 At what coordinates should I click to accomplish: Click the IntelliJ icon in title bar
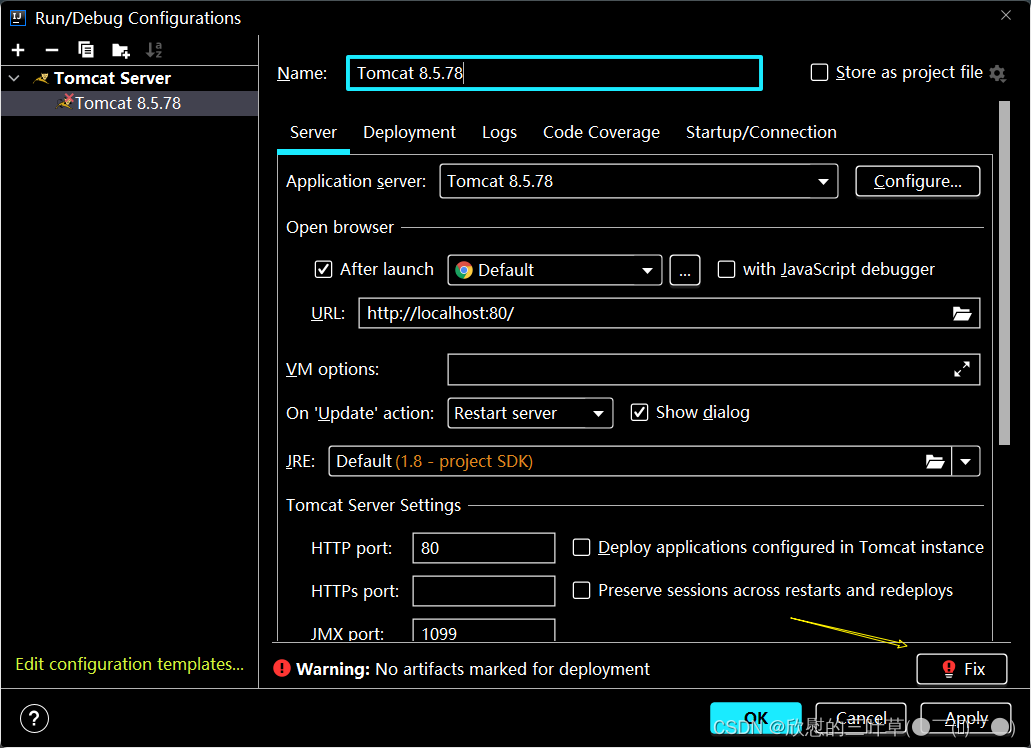[18, 18]
